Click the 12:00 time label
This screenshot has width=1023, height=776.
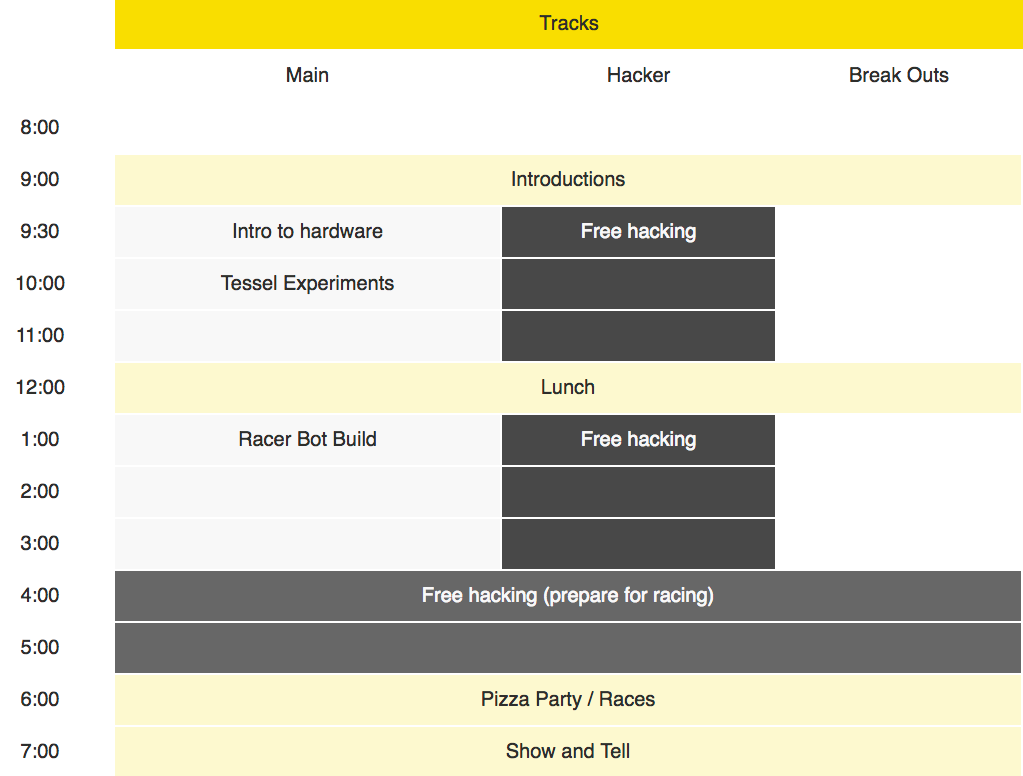[40, 388]
